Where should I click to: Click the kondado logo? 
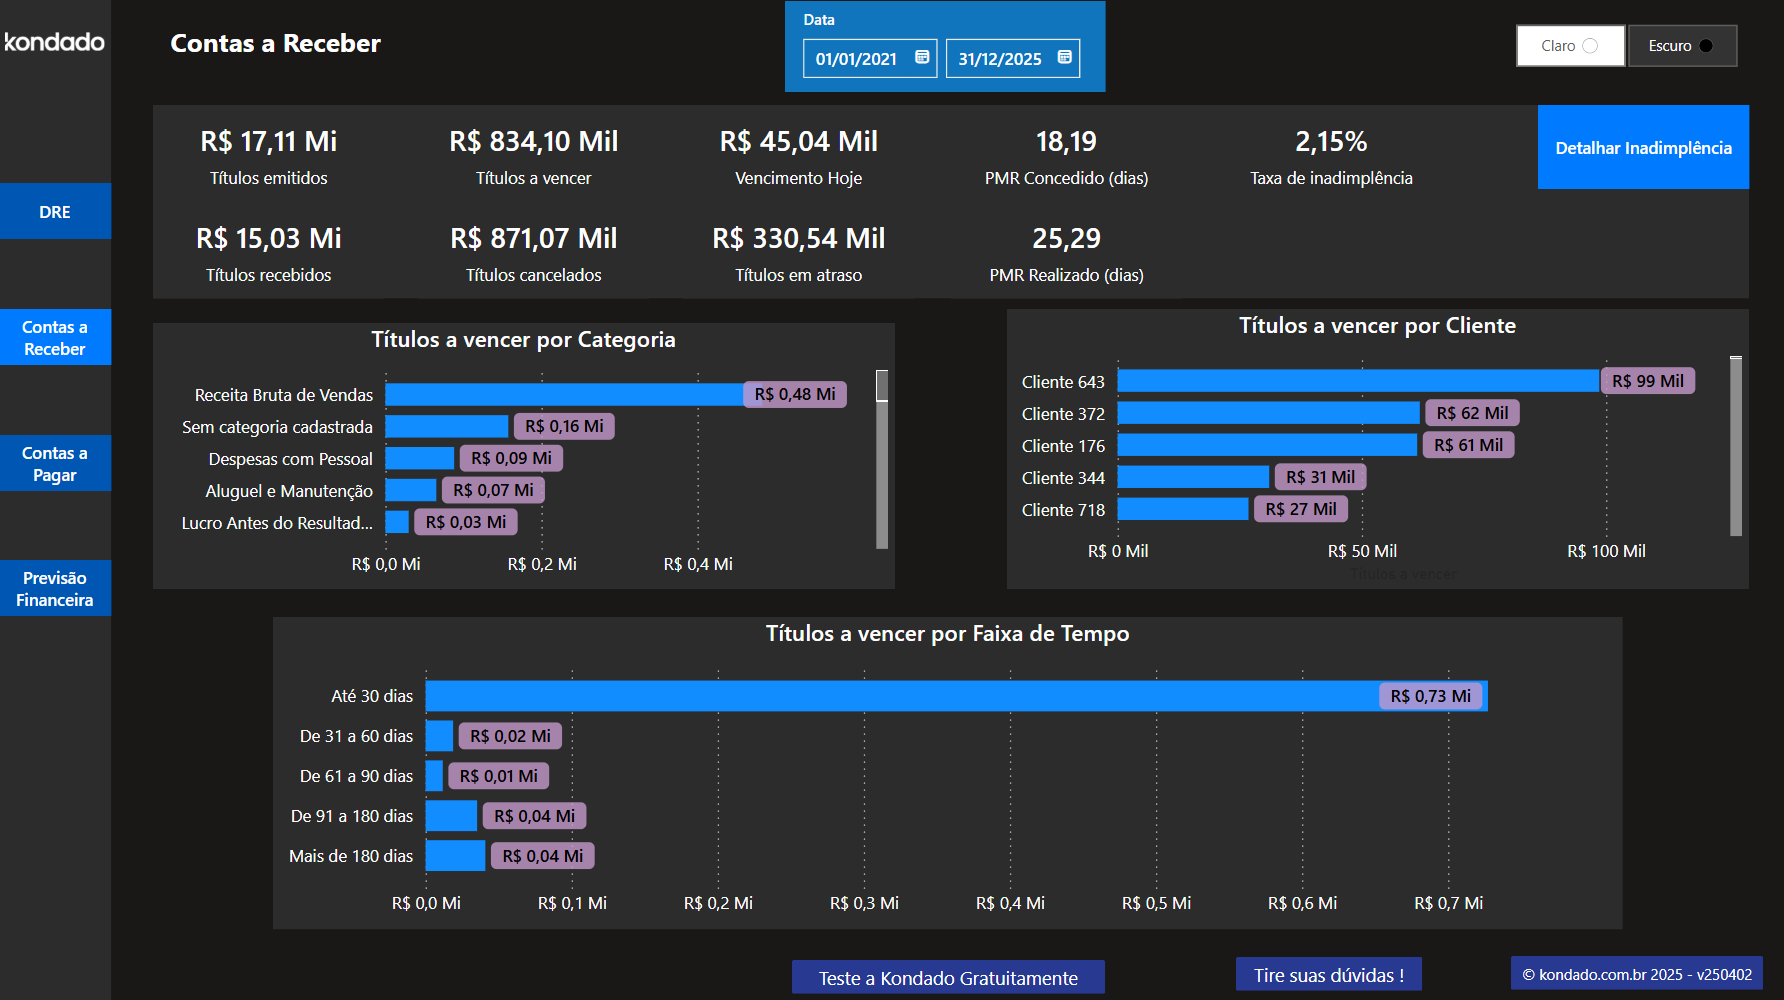coord(52,43)
